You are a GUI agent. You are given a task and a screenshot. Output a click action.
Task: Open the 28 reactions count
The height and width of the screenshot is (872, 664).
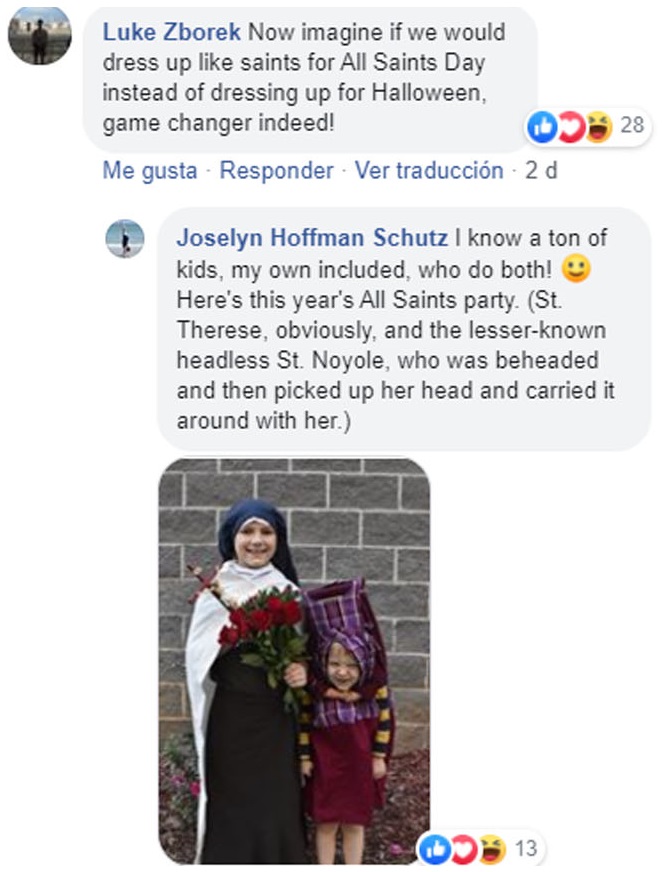pos(632,125)
